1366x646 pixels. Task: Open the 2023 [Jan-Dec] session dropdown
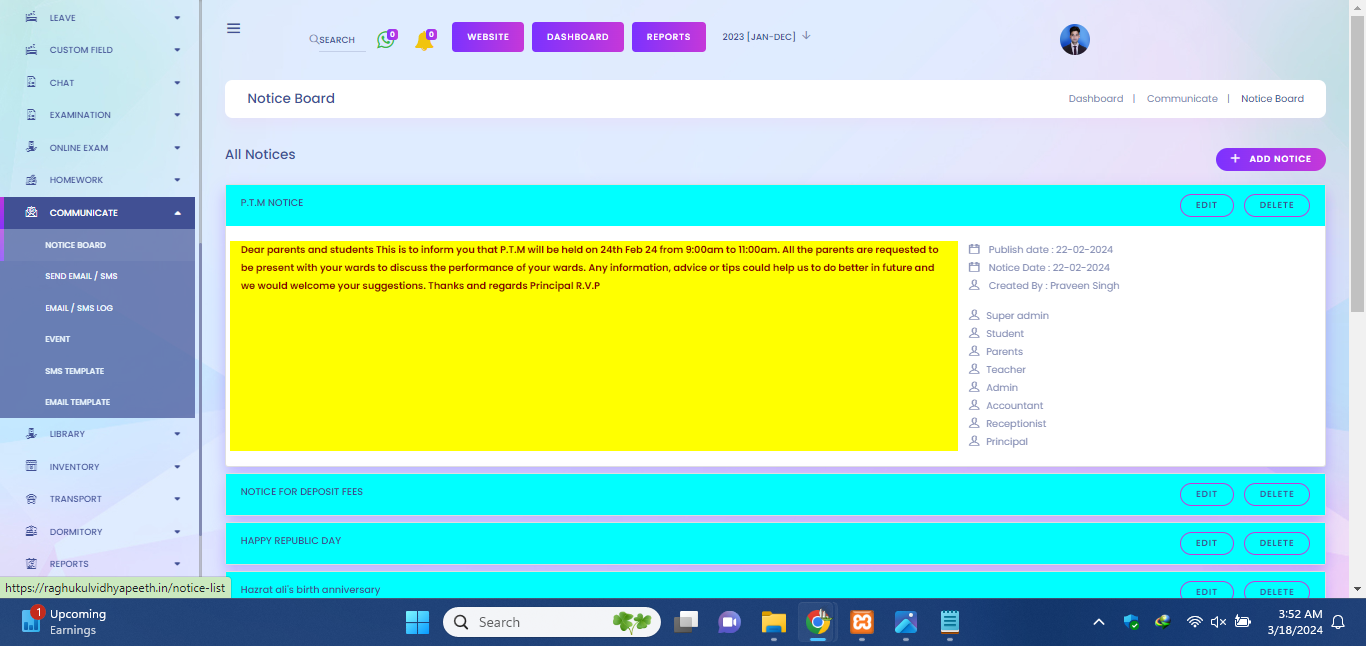click(766, 37)
